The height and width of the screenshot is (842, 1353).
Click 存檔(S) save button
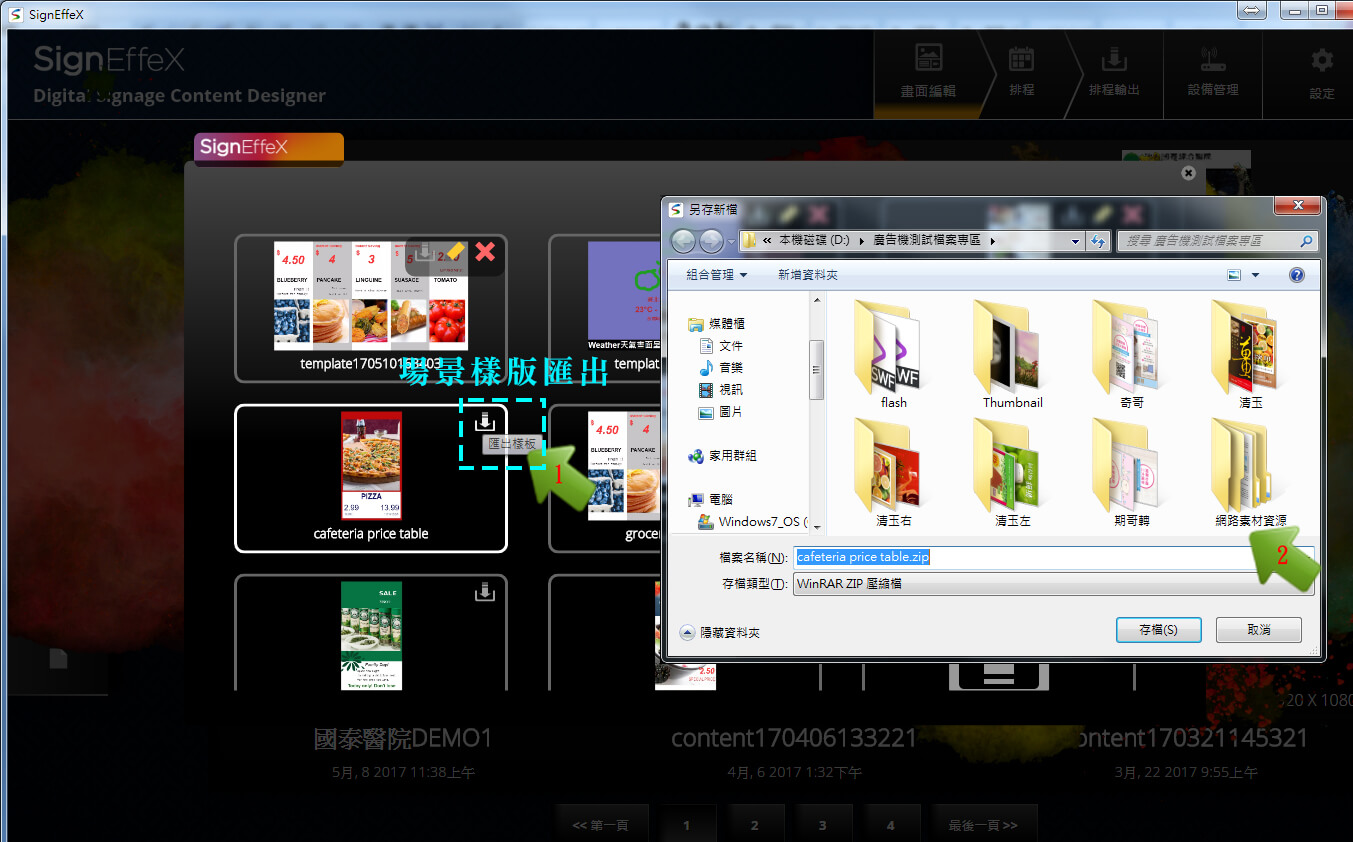(1158, 630)
